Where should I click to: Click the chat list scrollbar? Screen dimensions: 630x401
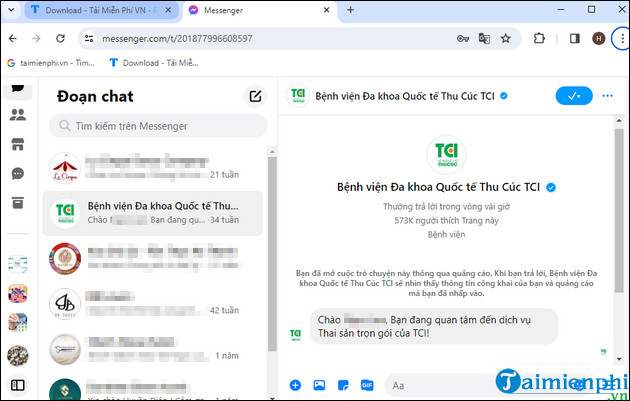pyautogui.click(x=272, y=253)
